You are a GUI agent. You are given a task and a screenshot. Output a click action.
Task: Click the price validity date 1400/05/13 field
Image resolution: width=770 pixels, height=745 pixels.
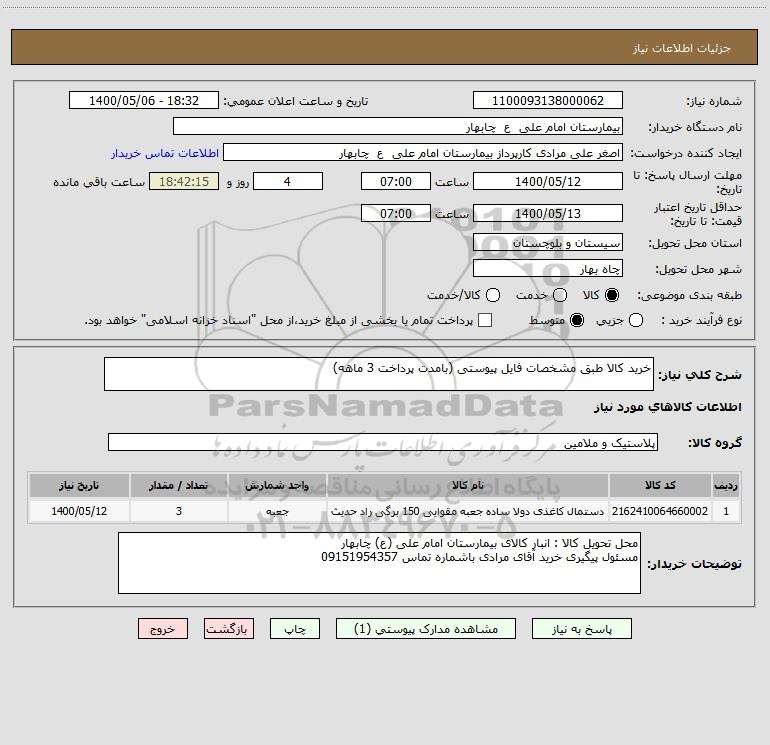(548, 213)
